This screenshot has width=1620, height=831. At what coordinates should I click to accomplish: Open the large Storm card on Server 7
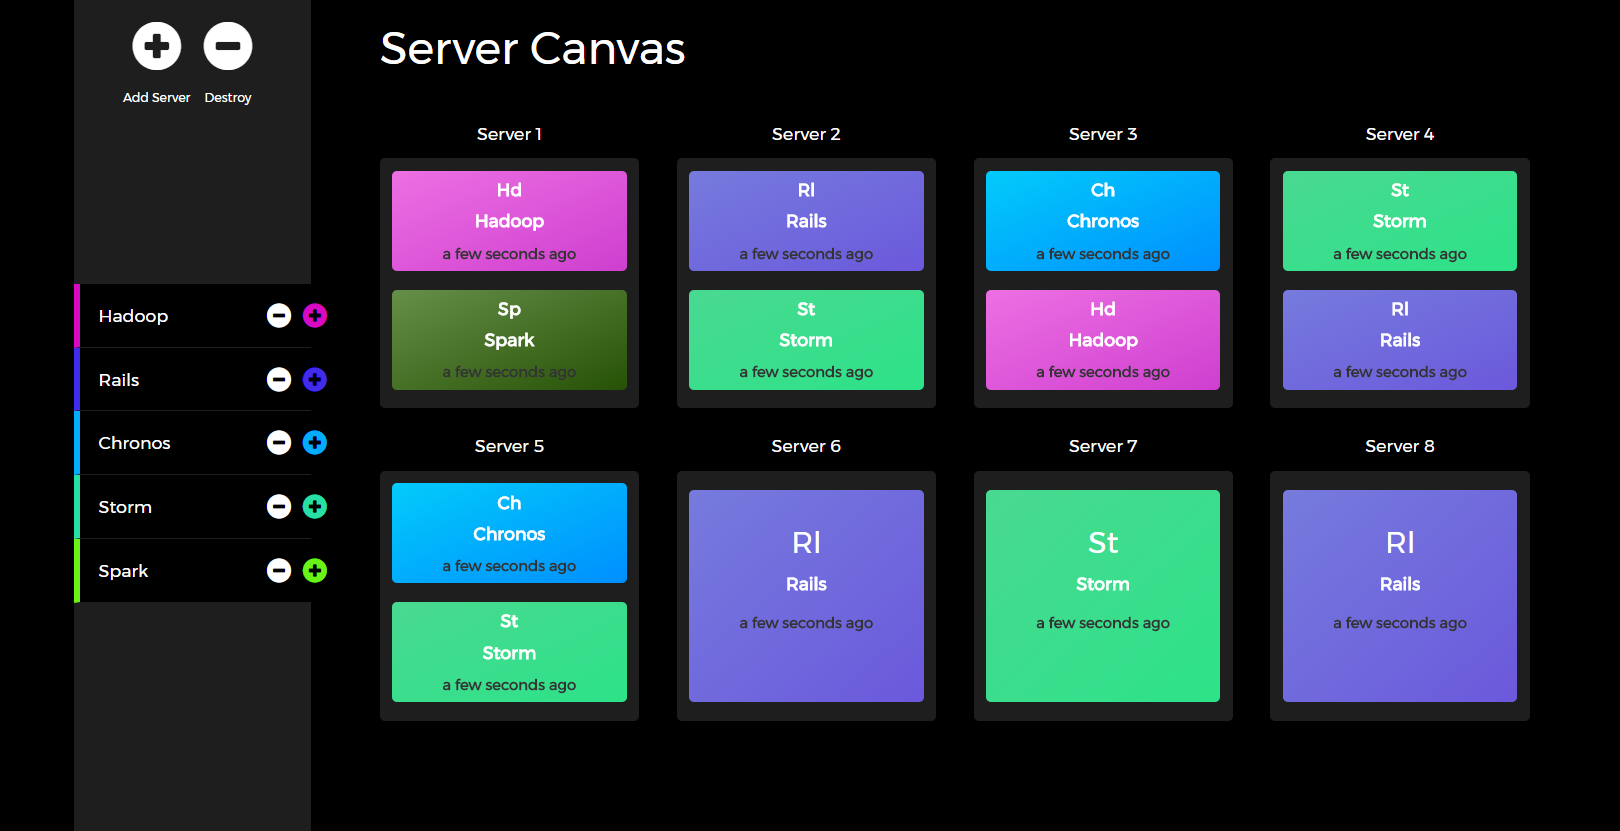[1103, 596]
